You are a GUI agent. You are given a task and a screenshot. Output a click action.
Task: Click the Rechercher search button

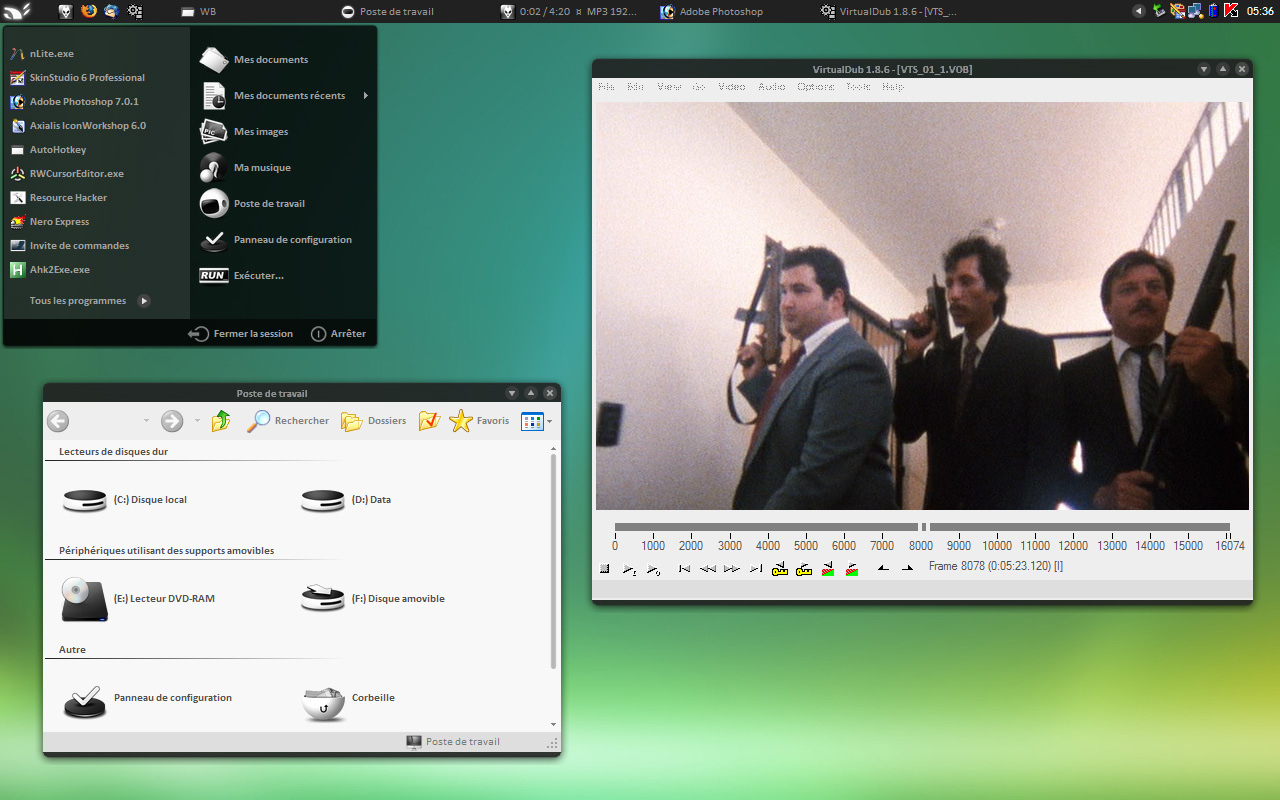click(288, 421)
